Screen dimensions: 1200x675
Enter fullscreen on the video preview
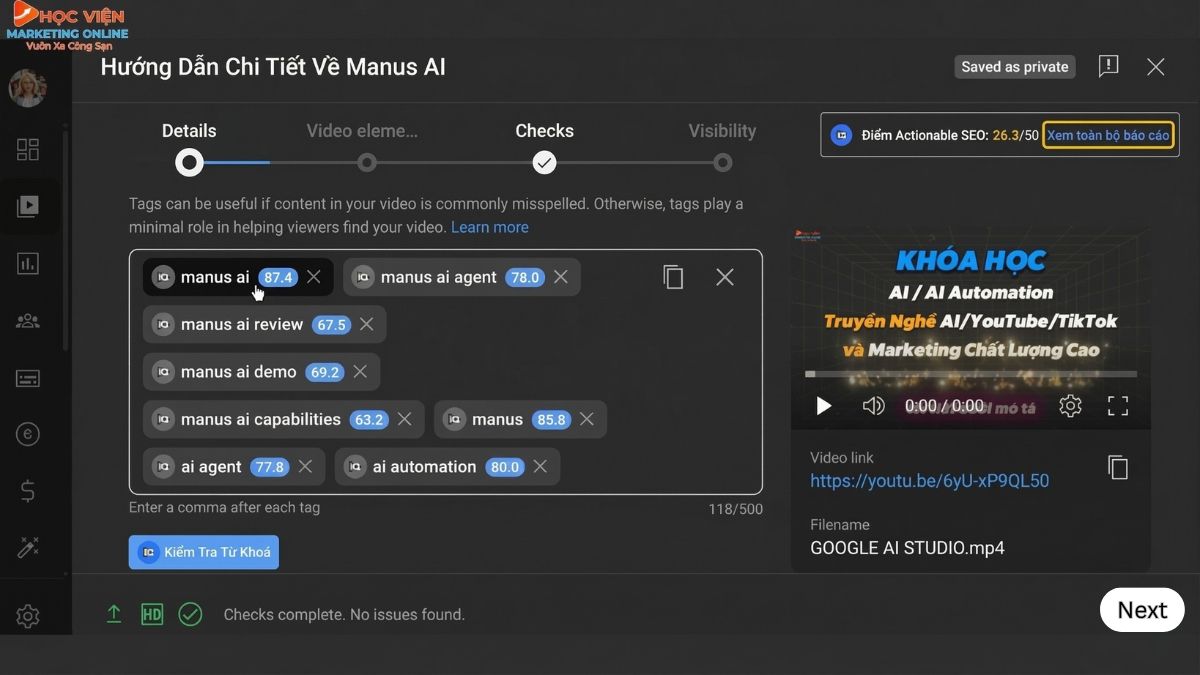click(1117, 406)
